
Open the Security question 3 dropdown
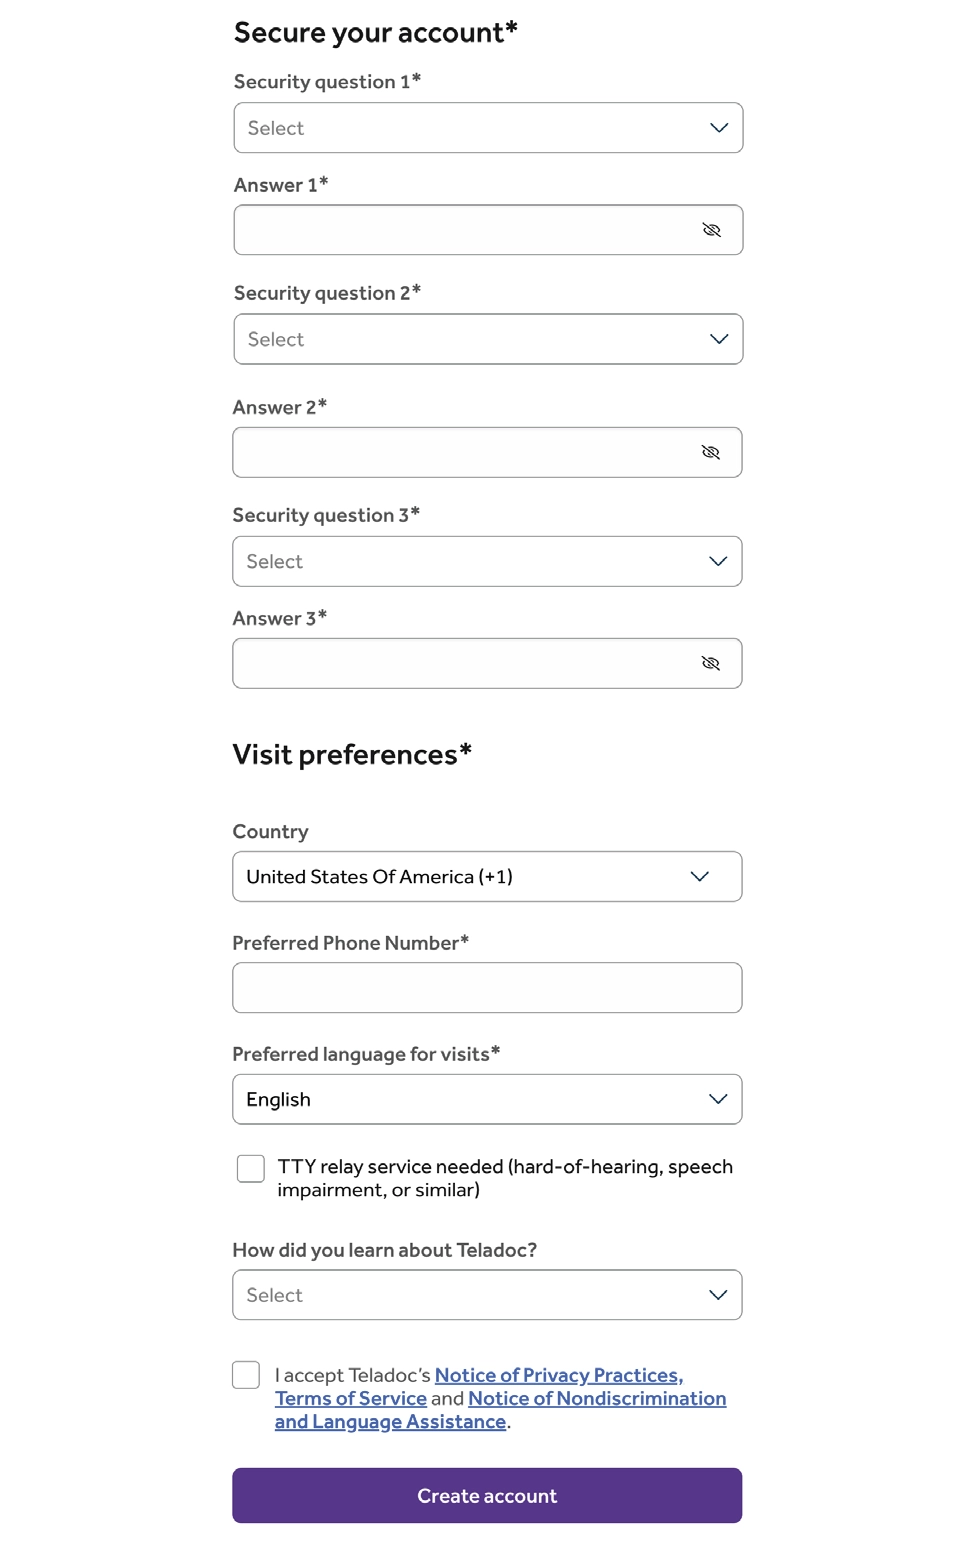coord(487,561)
